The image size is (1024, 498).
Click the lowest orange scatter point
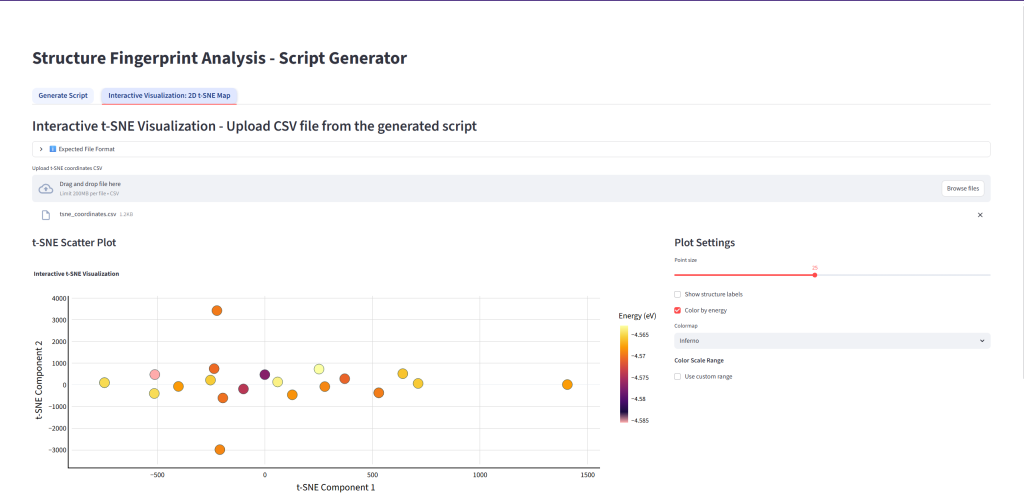pyautogui.click(x=220, y=450)
